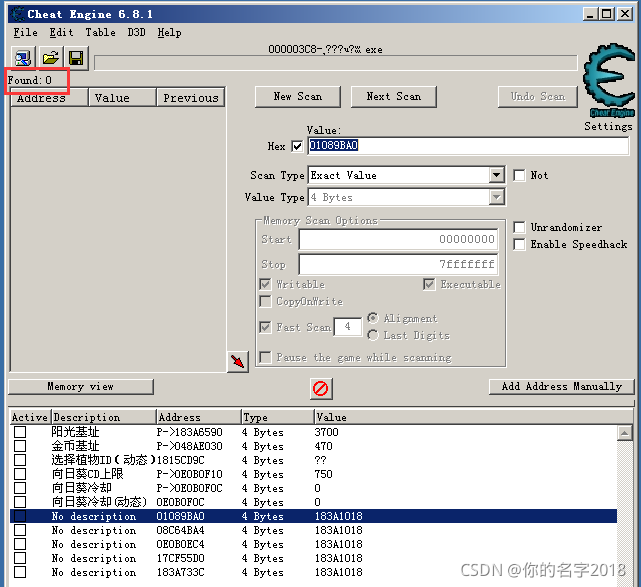Open the File menu
Viewport: 641px width, 587px height.
[x=25, y=32]
